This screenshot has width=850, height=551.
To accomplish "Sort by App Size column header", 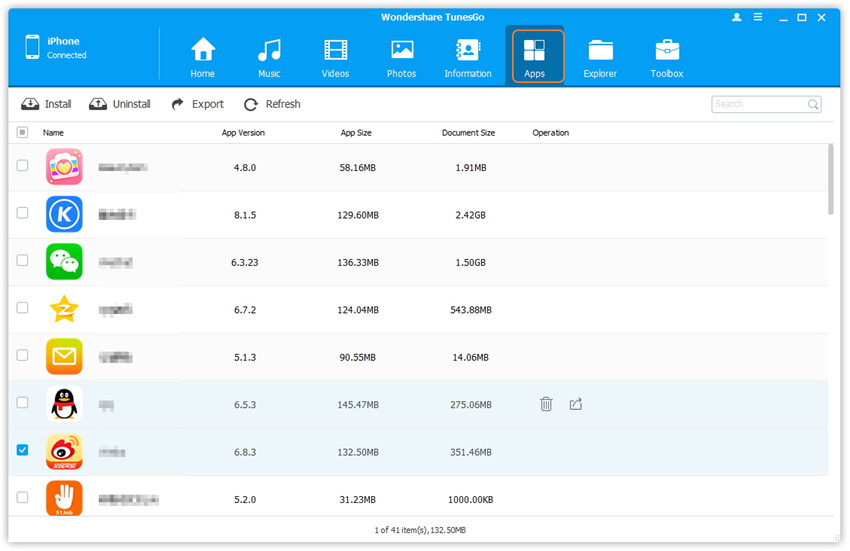I will coord(356,132).
